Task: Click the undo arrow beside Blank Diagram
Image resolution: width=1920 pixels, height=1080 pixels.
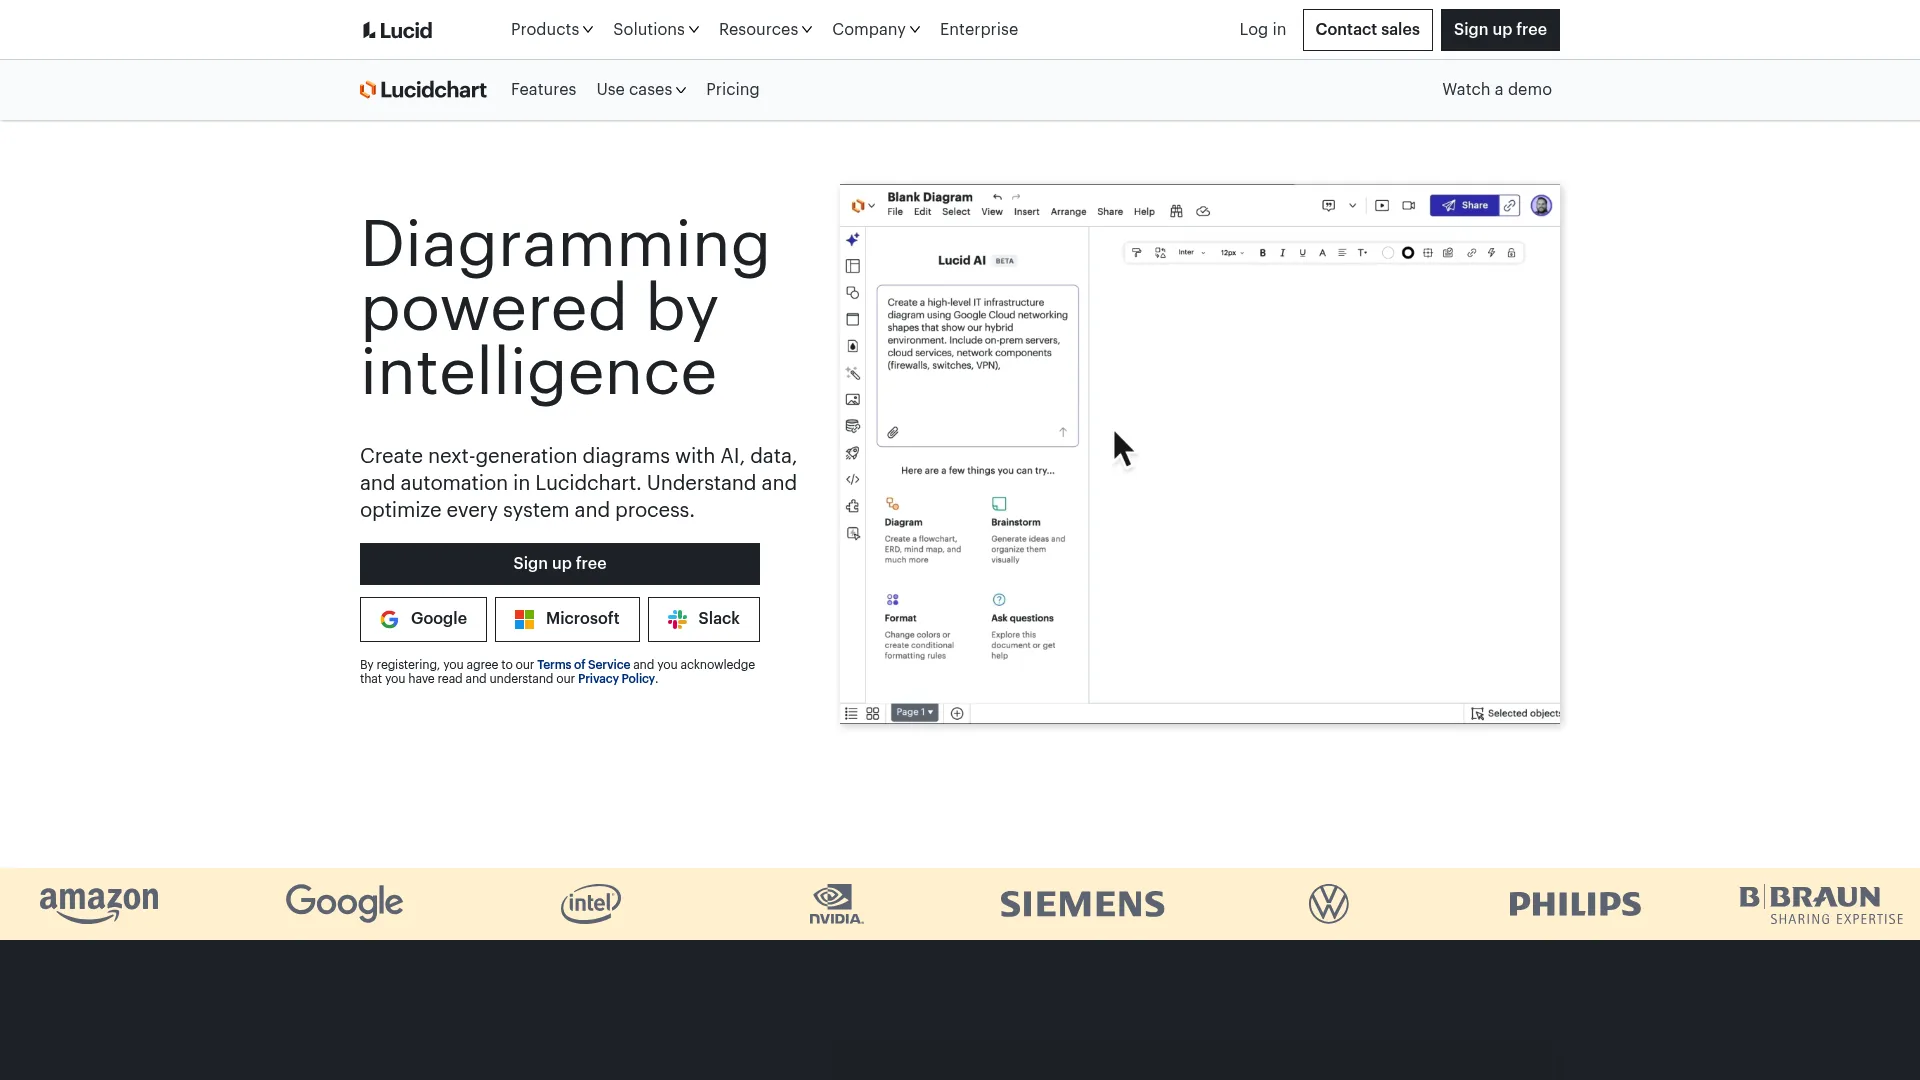Action: 997,197
